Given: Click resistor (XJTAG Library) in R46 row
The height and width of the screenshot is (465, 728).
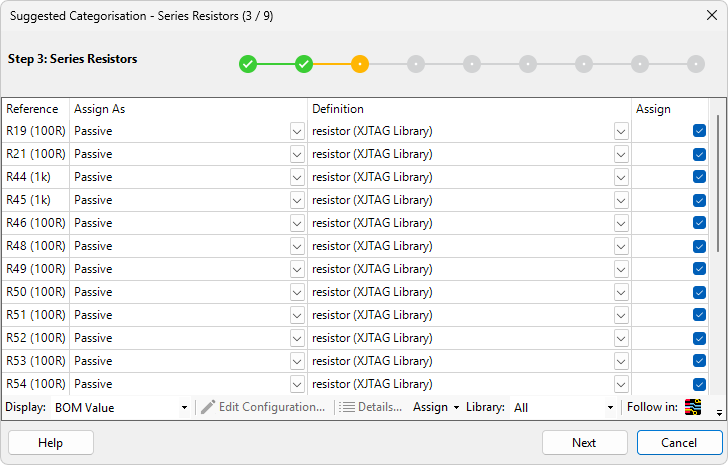Looking at the screenshot, I should tap(372, 223).
